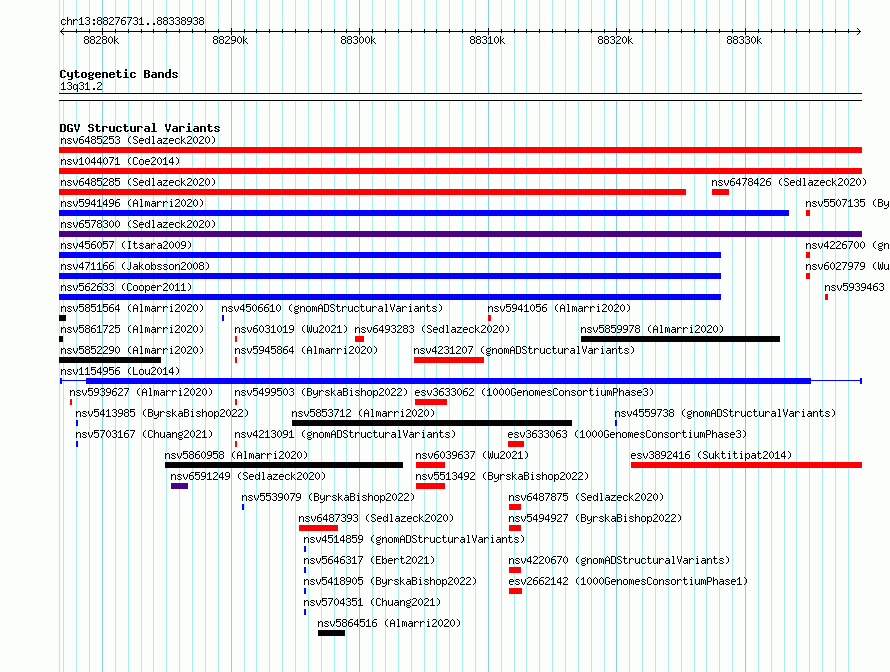Click the 88300k ruler tick label
This screenshot has height=672, width=890.
[x=358, y=40]
